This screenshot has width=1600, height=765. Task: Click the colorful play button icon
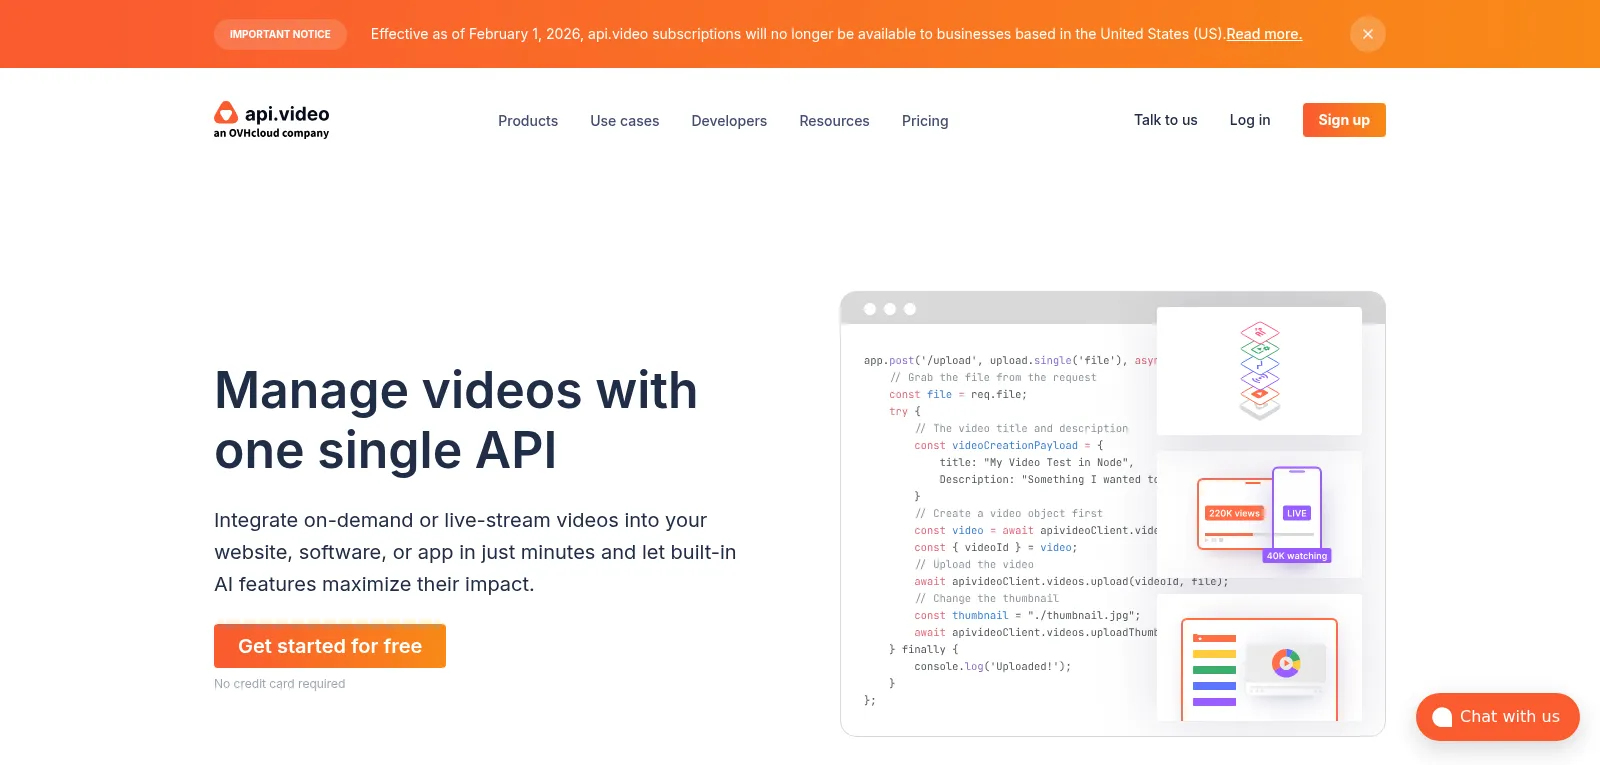(1286, 662)
